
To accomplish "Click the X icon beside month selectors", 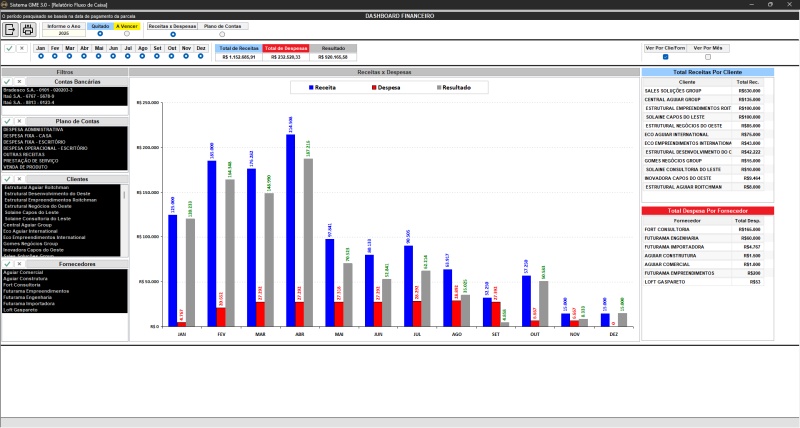I will coord(21,48).
